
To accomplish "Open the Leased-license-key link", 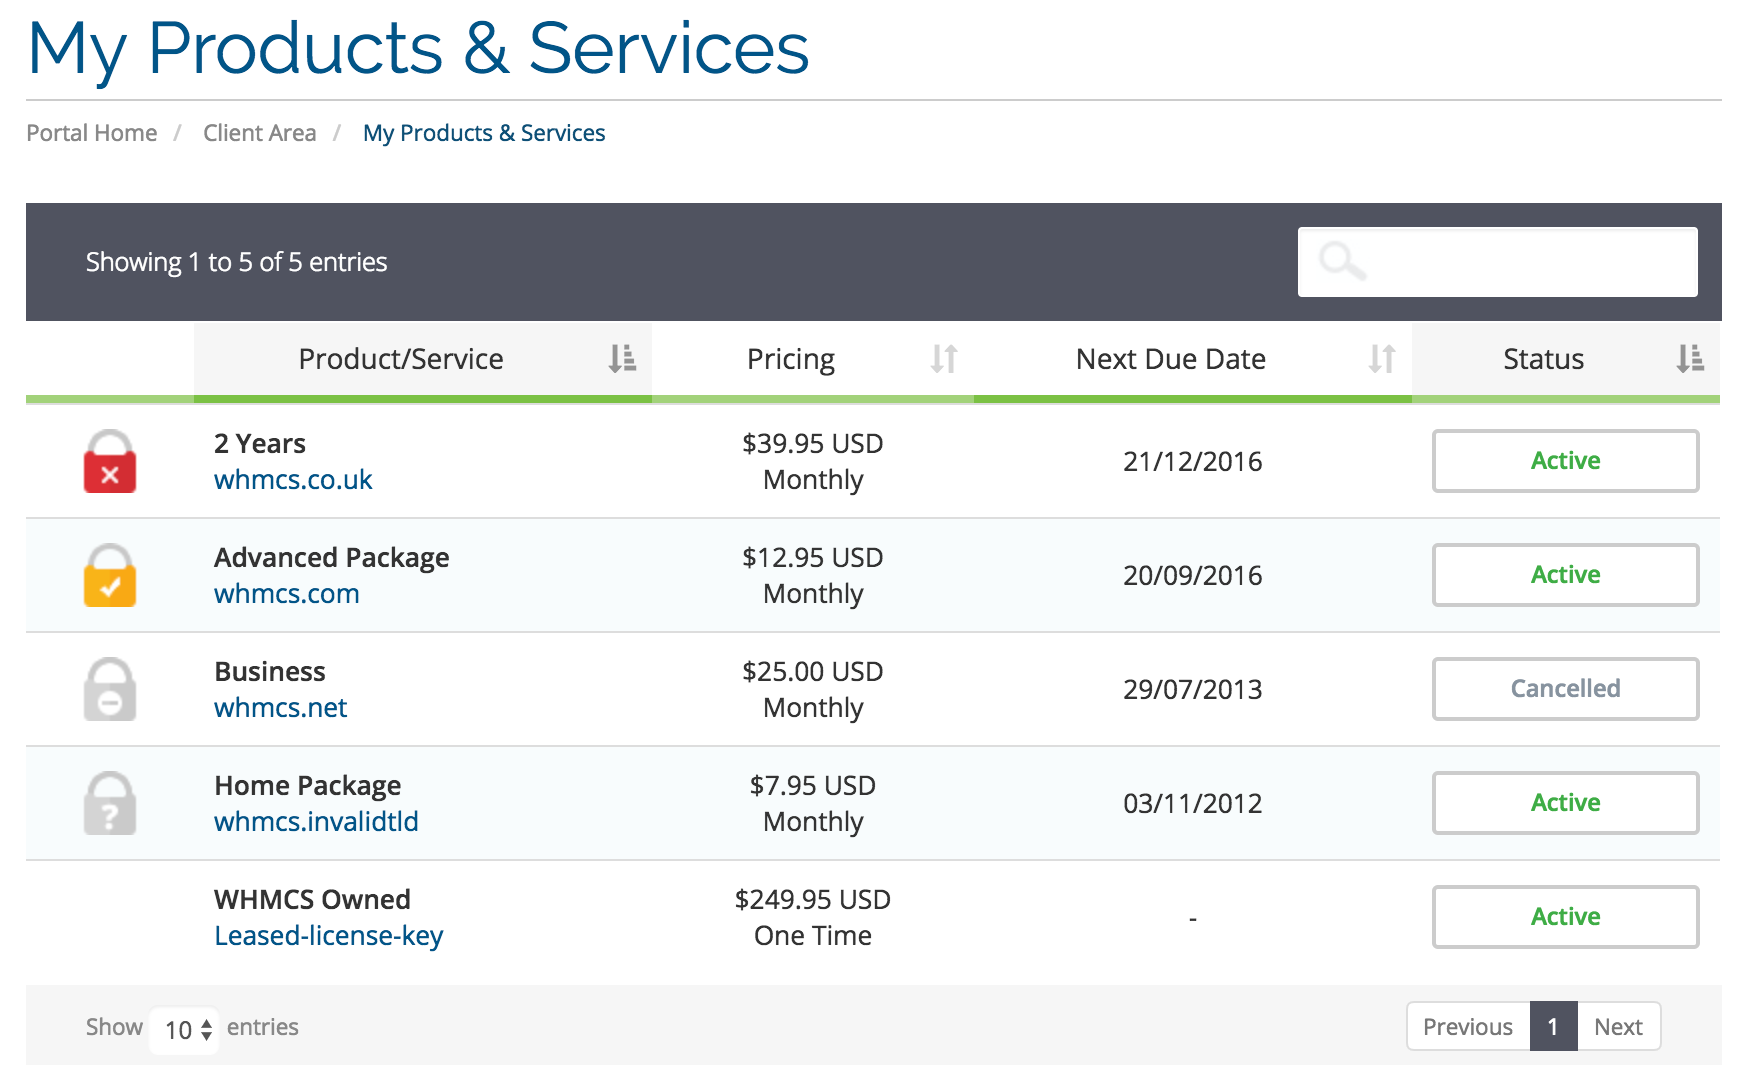I will coord(328,936).
